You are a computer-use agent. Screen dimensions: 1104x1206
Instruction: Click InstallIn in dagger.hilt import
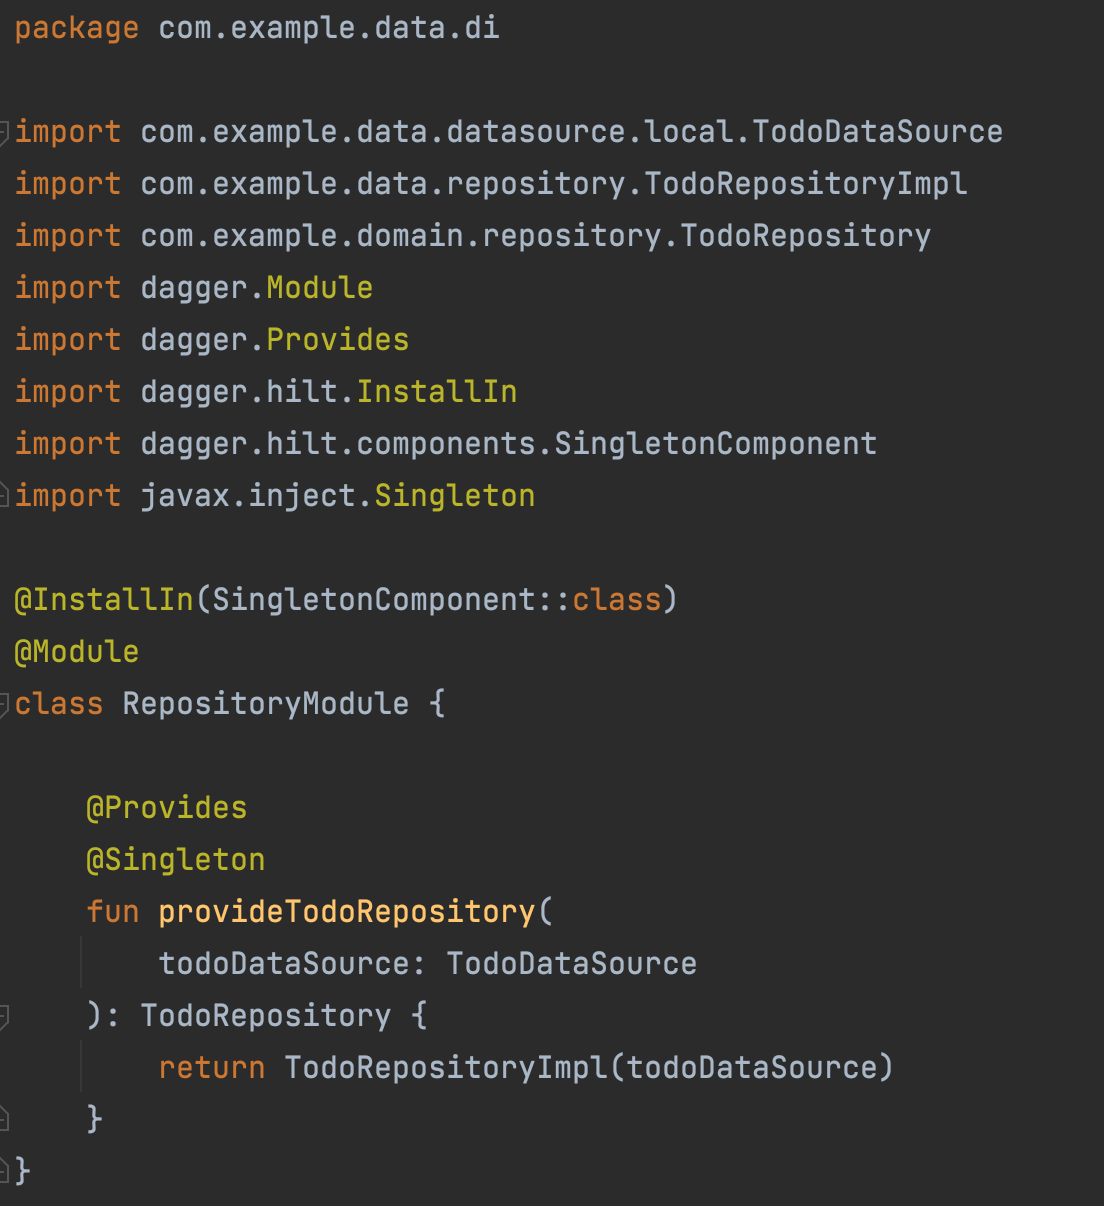click(x=437, y=391)
